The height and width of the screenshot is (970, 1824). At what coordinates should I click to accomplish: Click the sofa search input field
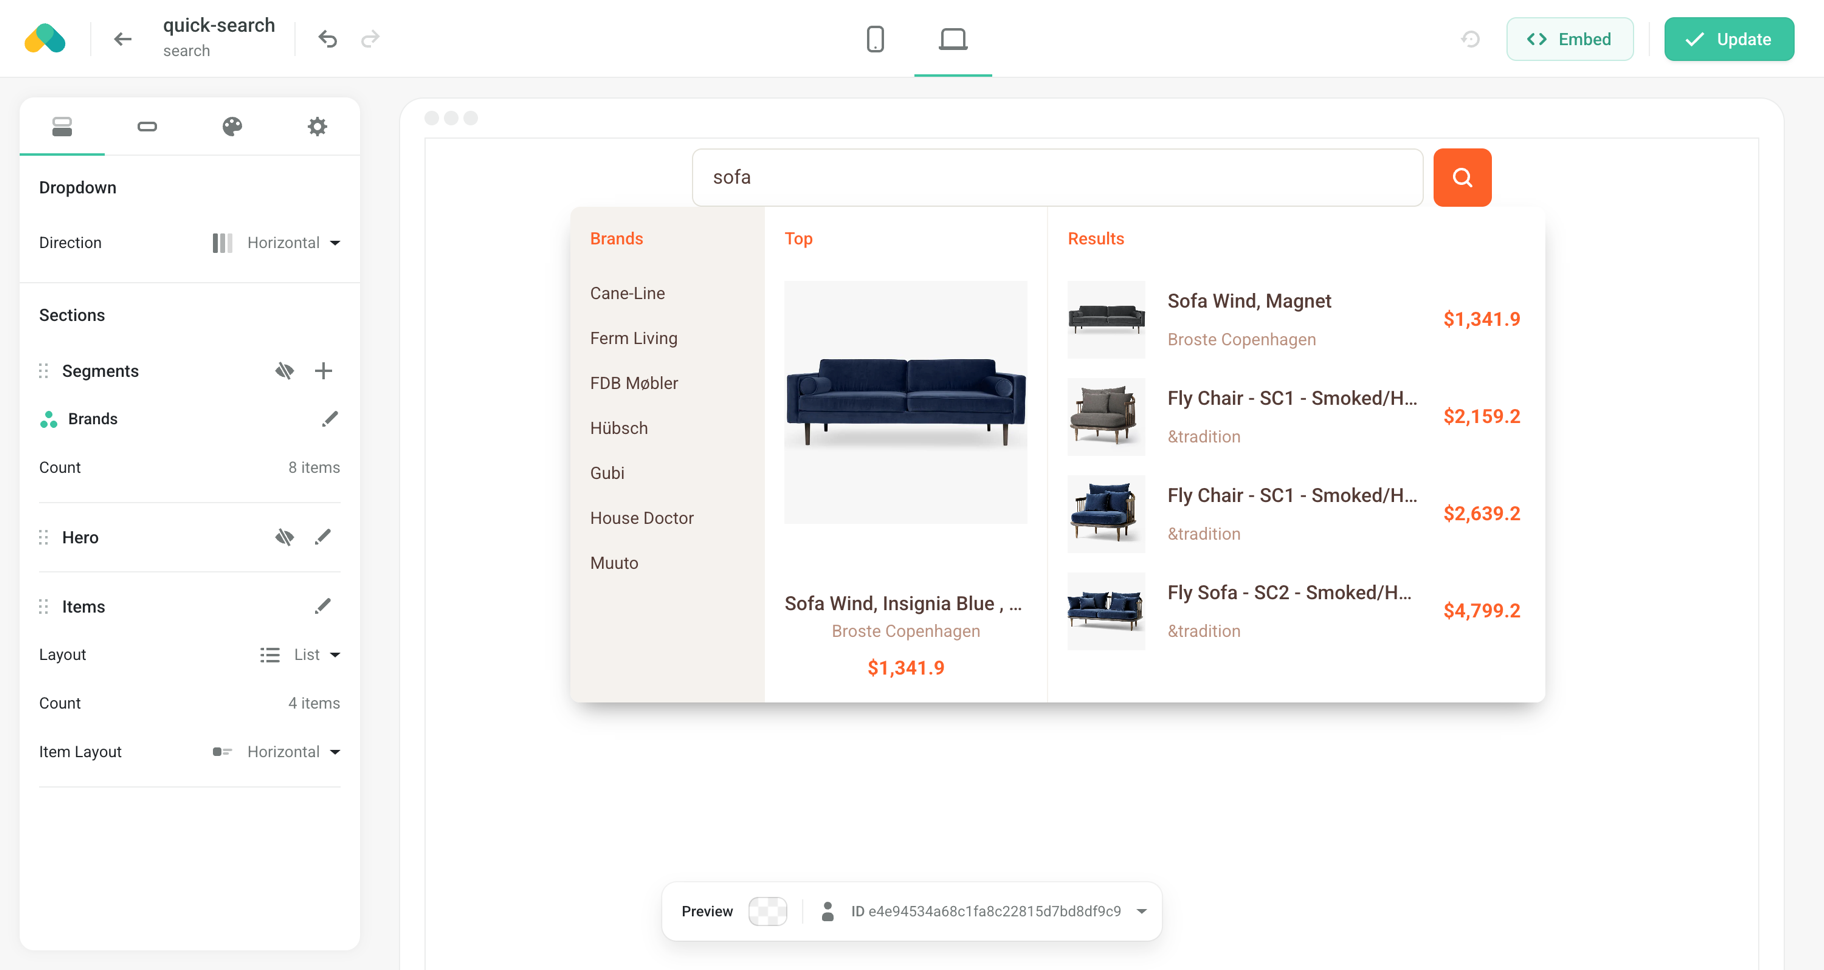coord(1057,178)
